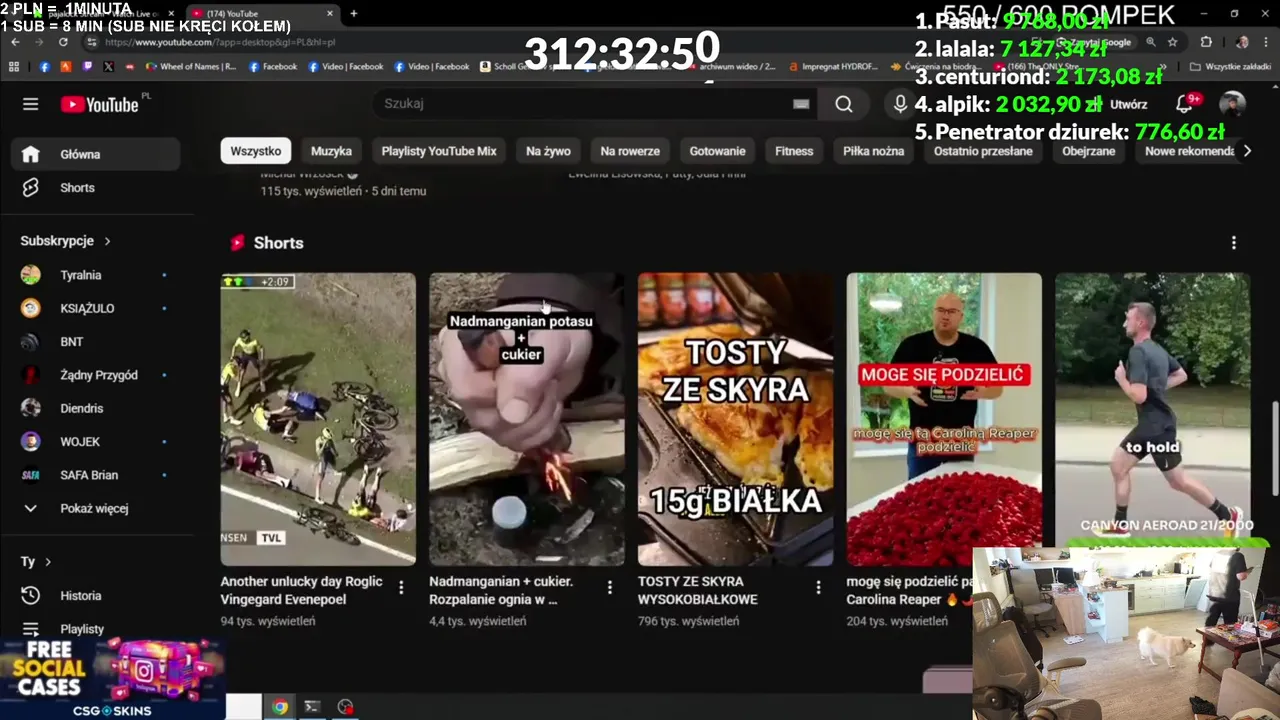
Task: Open the Diendris subscription channel
Action: 96,408
